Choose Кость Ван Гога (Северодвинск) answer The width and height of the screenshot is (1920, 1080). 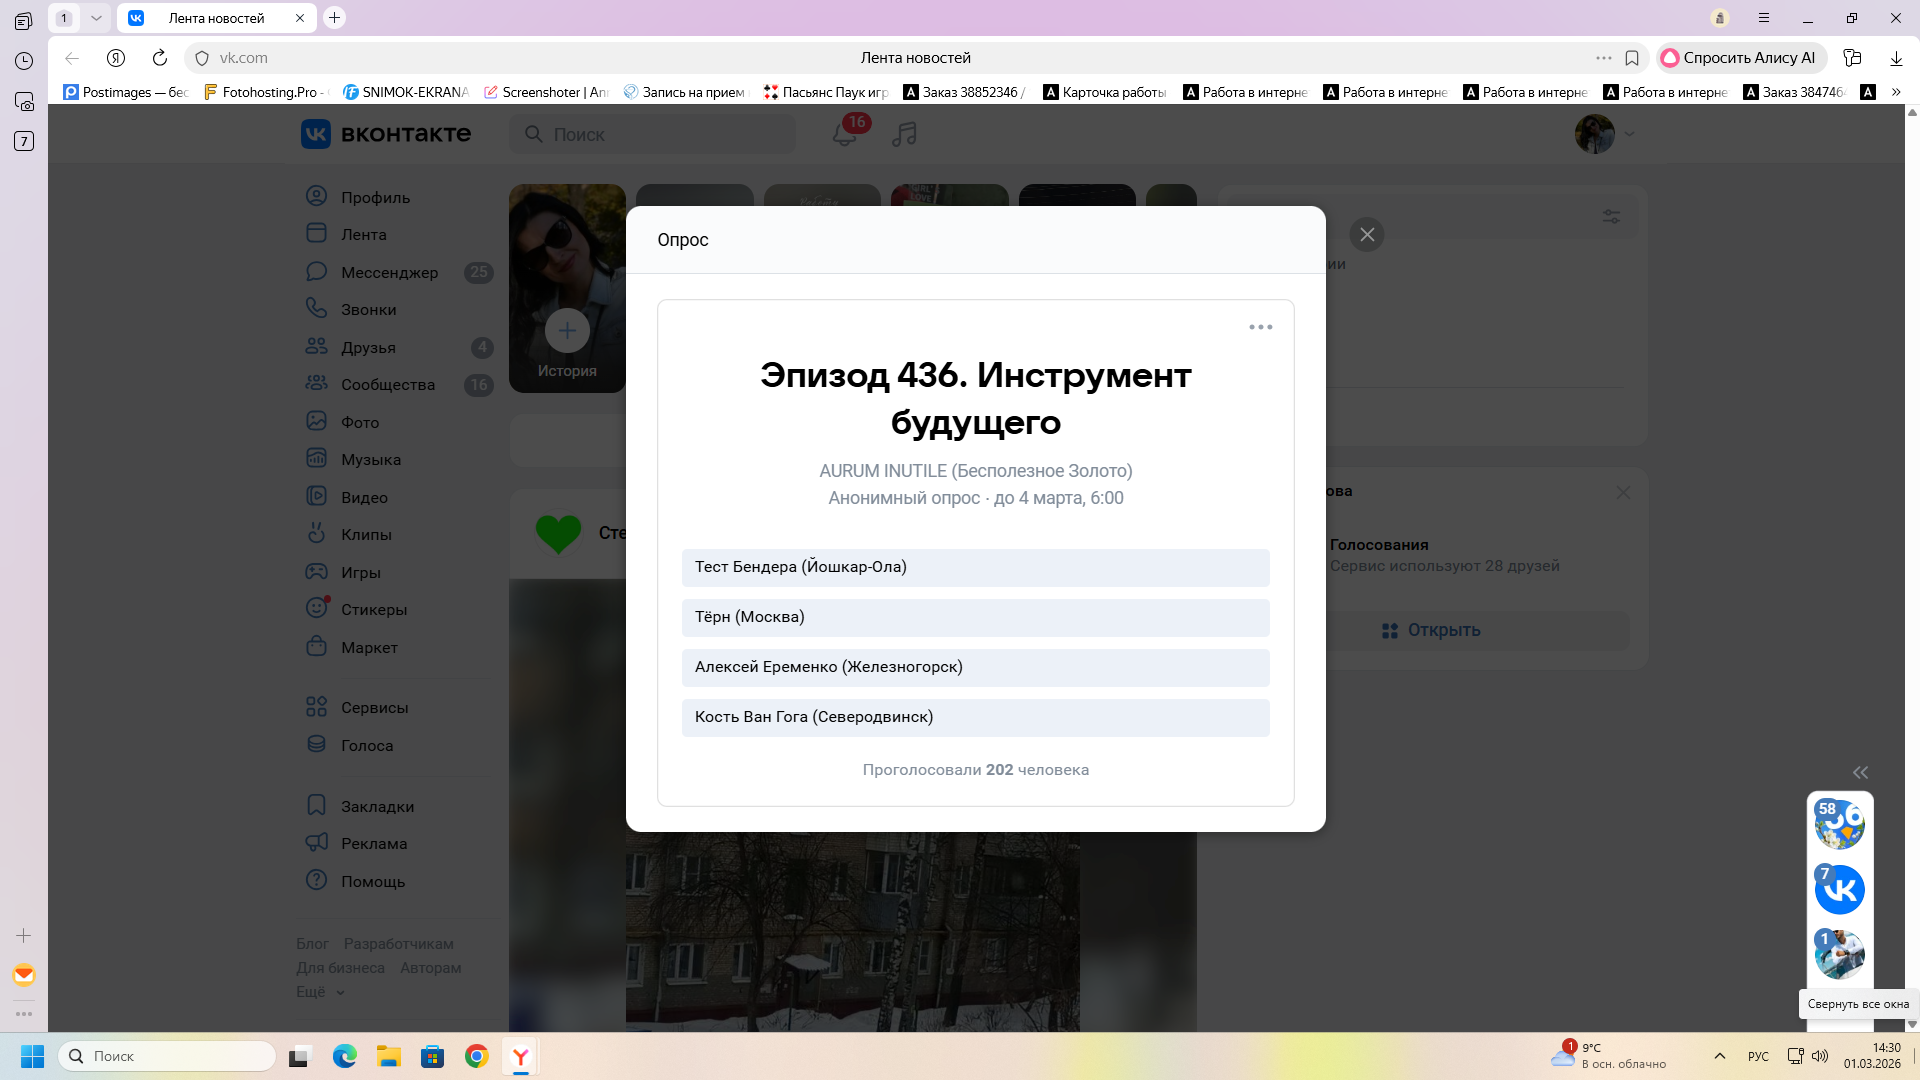tap(975, 717)
